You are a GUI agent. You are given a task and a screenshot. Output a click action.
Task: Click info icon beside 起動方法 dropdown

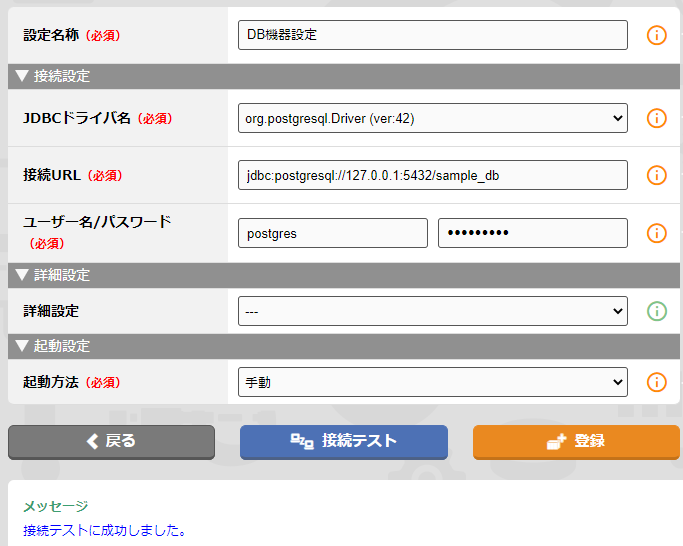(656, 382)
